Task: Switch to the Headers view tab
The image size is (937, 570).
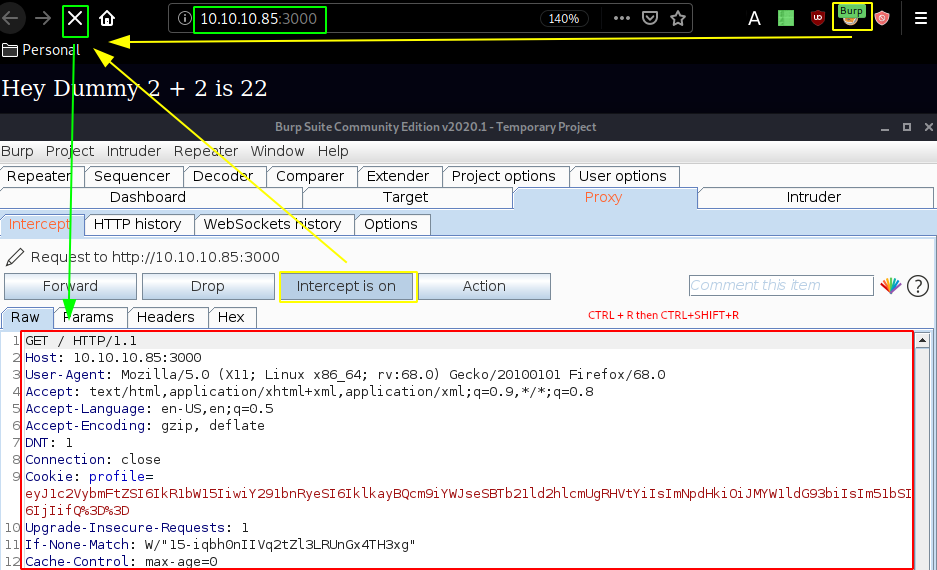Action: point(166,317)
